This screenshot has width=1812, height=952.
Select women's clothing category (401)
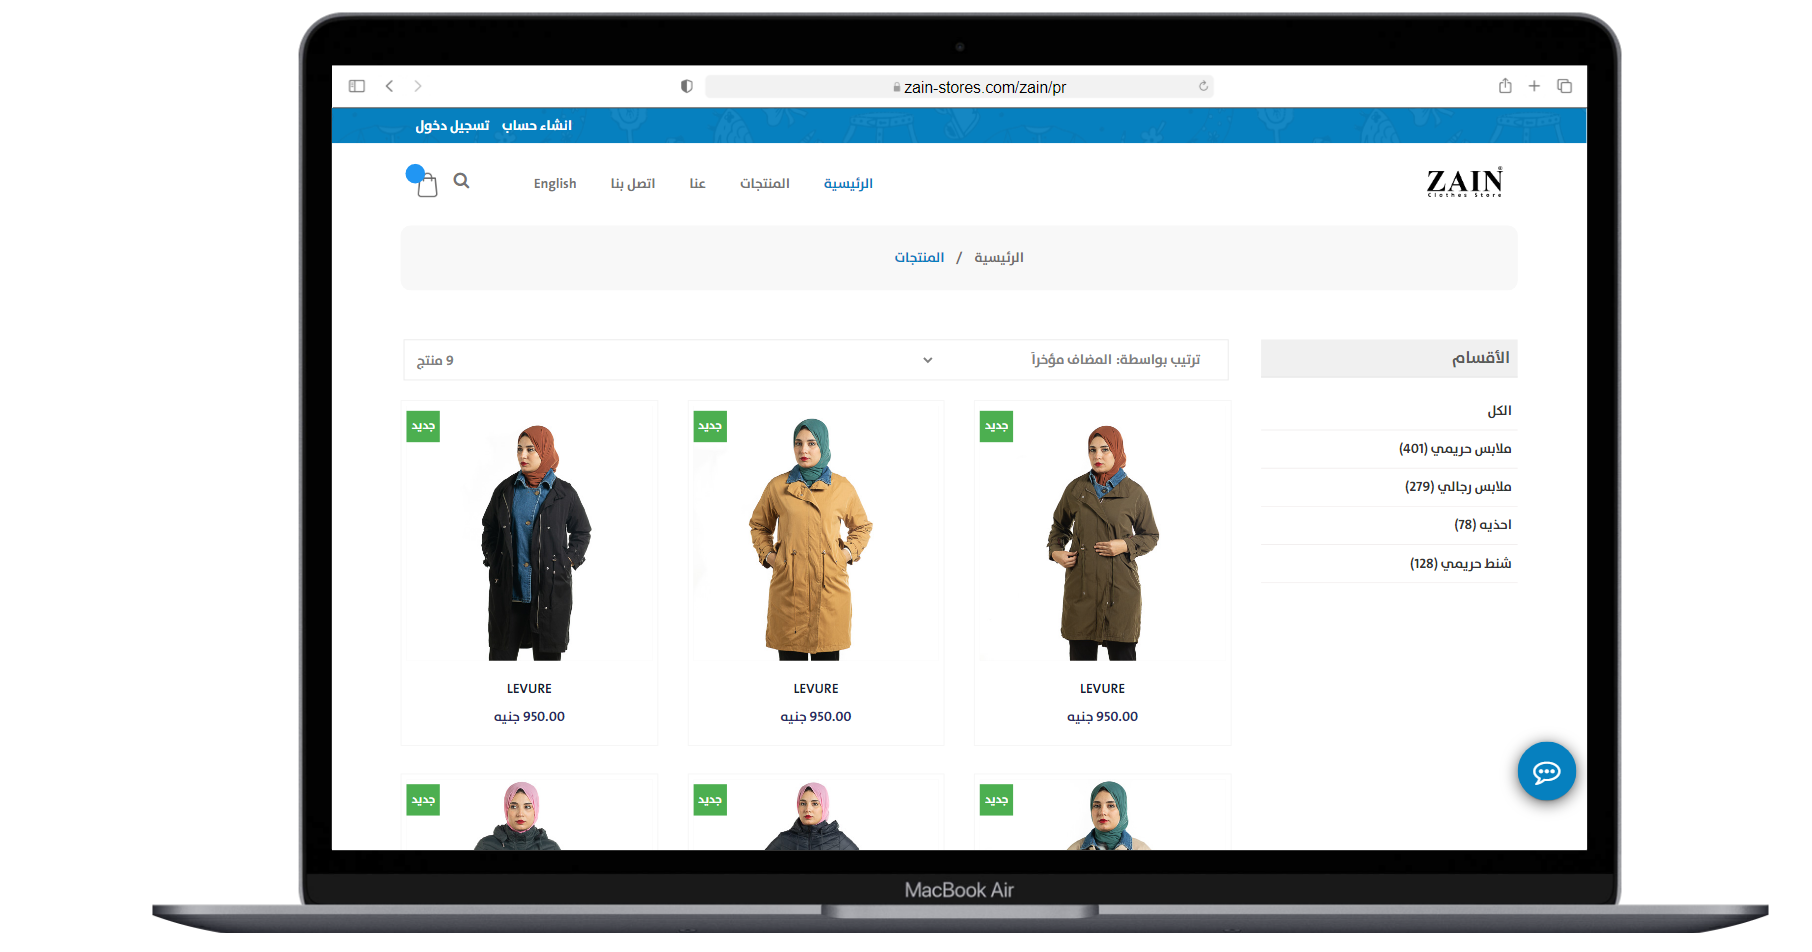[x=1455, y=449]
